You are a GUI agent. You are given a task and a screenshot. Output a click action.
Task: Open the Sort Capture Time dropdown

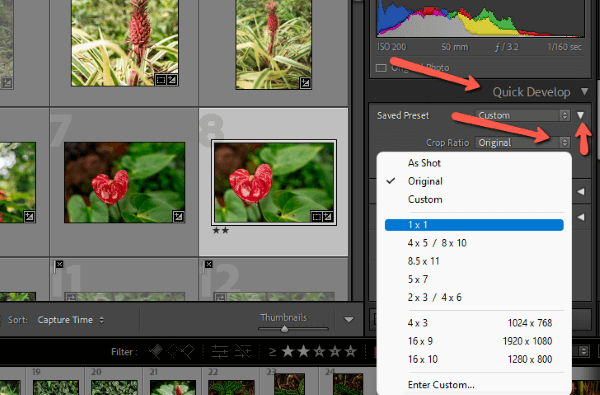(x=71, y=320)
